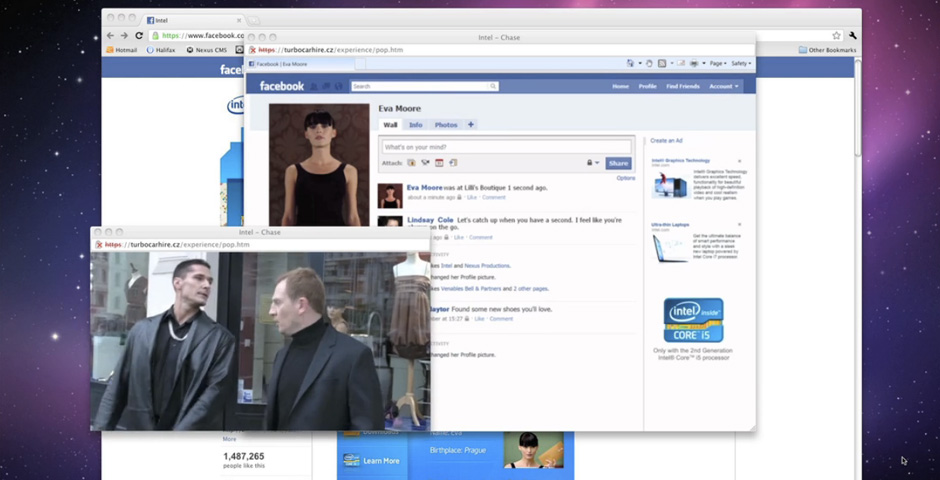
Task: Attach a video to the post
Action: point(425,162)
